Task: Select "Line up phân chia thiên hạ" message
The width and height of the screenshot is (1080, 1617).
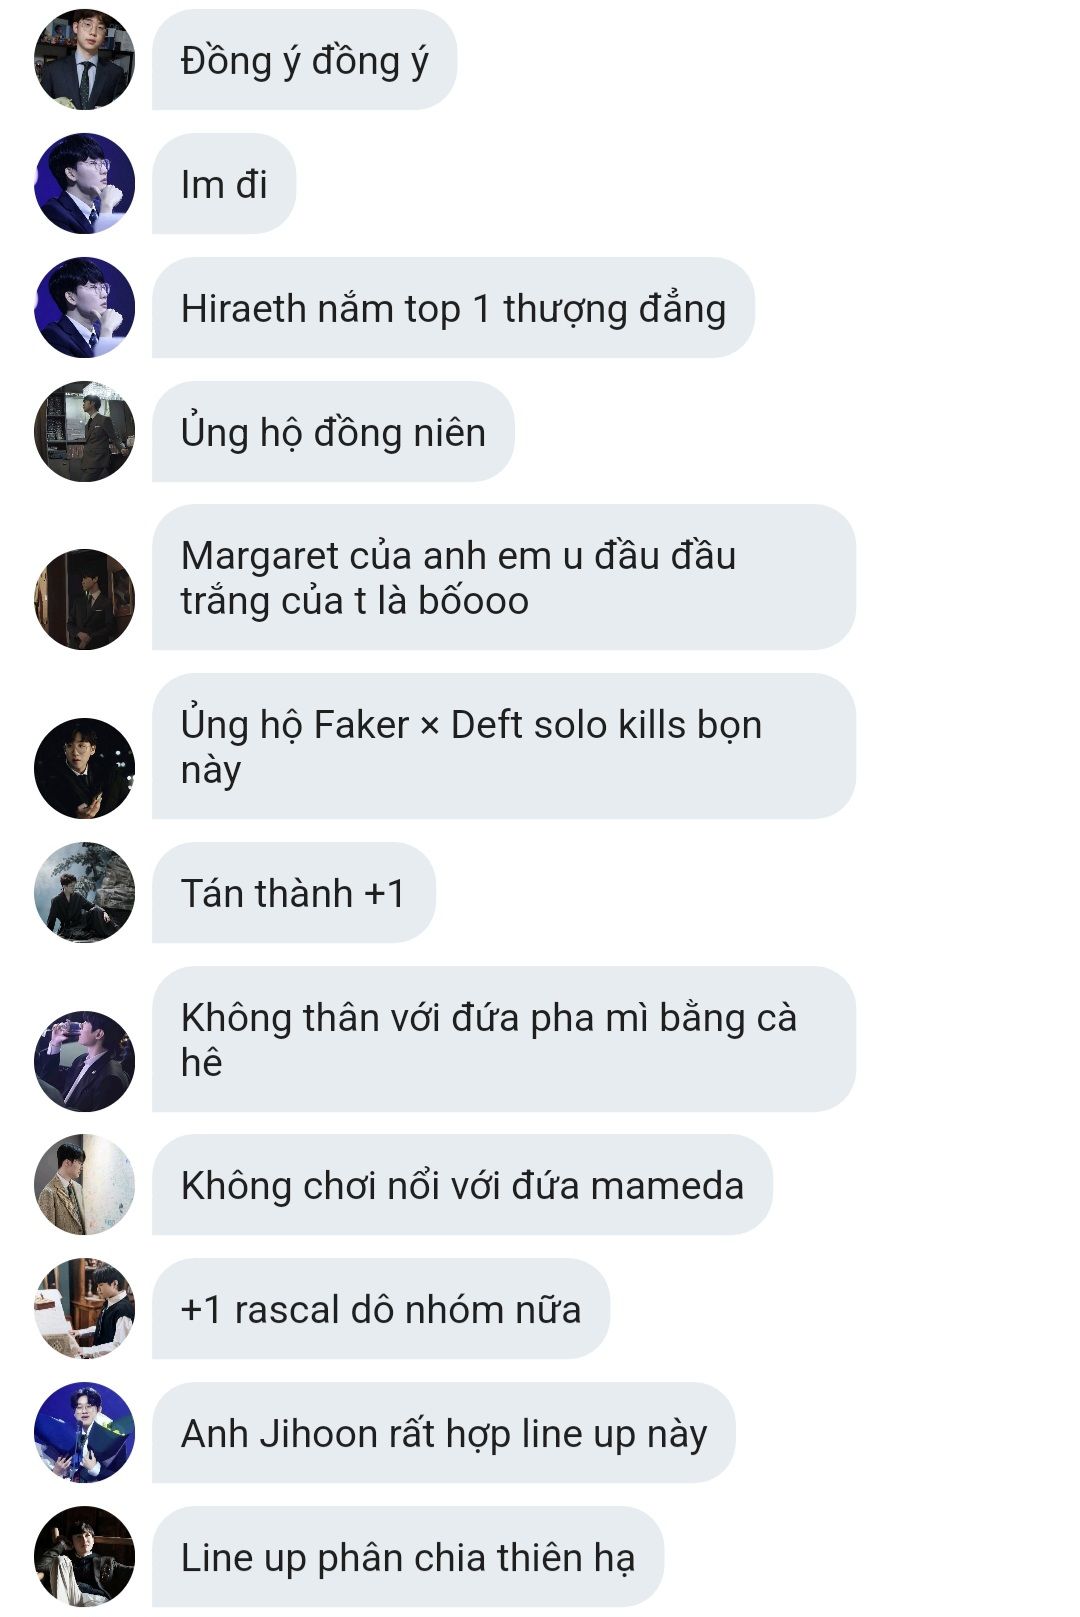Action: (x=408, y=1556)
